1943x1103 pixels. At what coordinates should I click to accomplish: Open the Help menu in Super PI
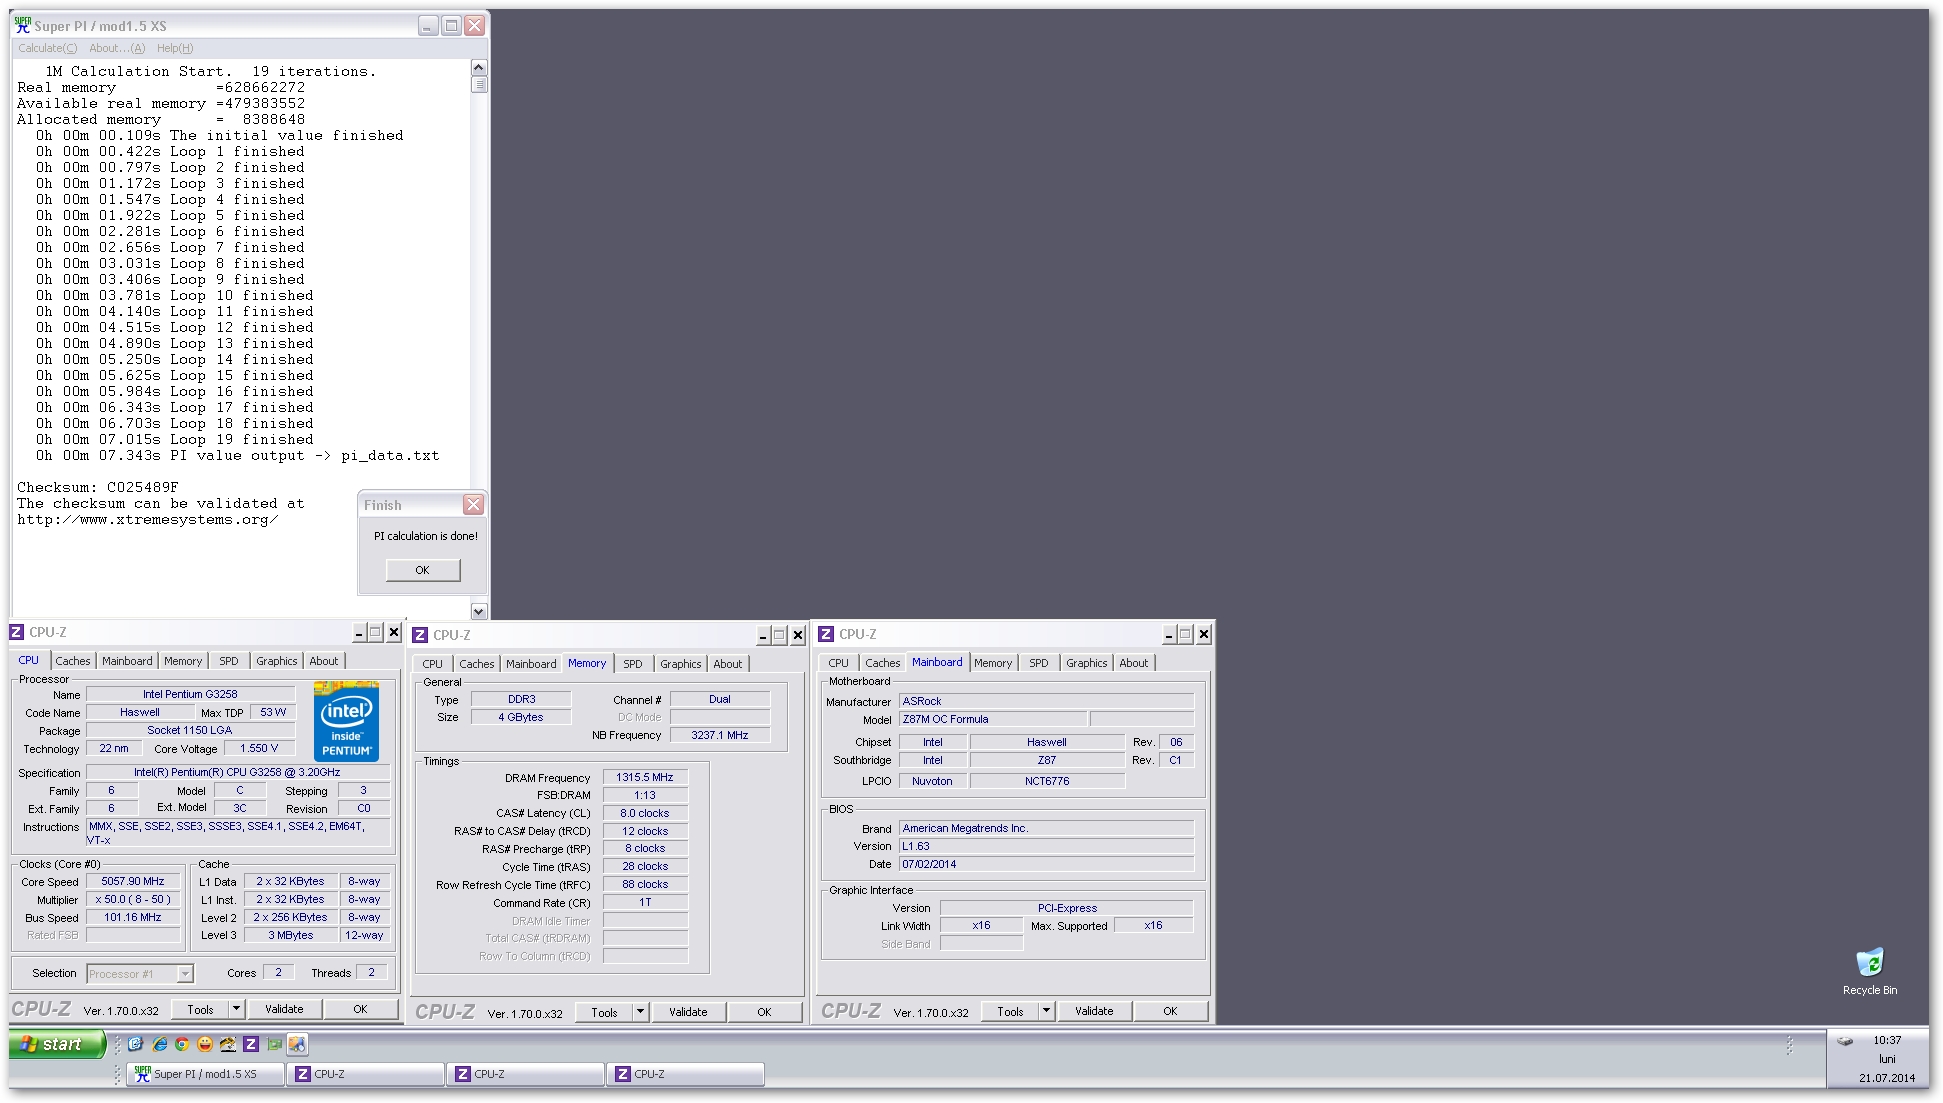coord(175,48)
